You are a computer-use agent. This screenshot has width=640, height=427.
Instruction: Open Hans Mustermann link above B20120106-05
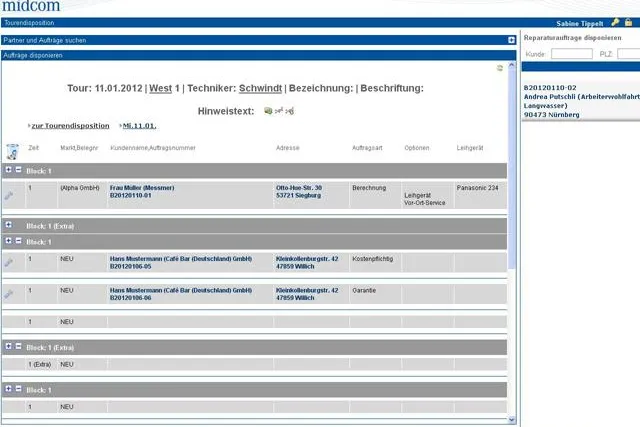click(x=181, y=259)
